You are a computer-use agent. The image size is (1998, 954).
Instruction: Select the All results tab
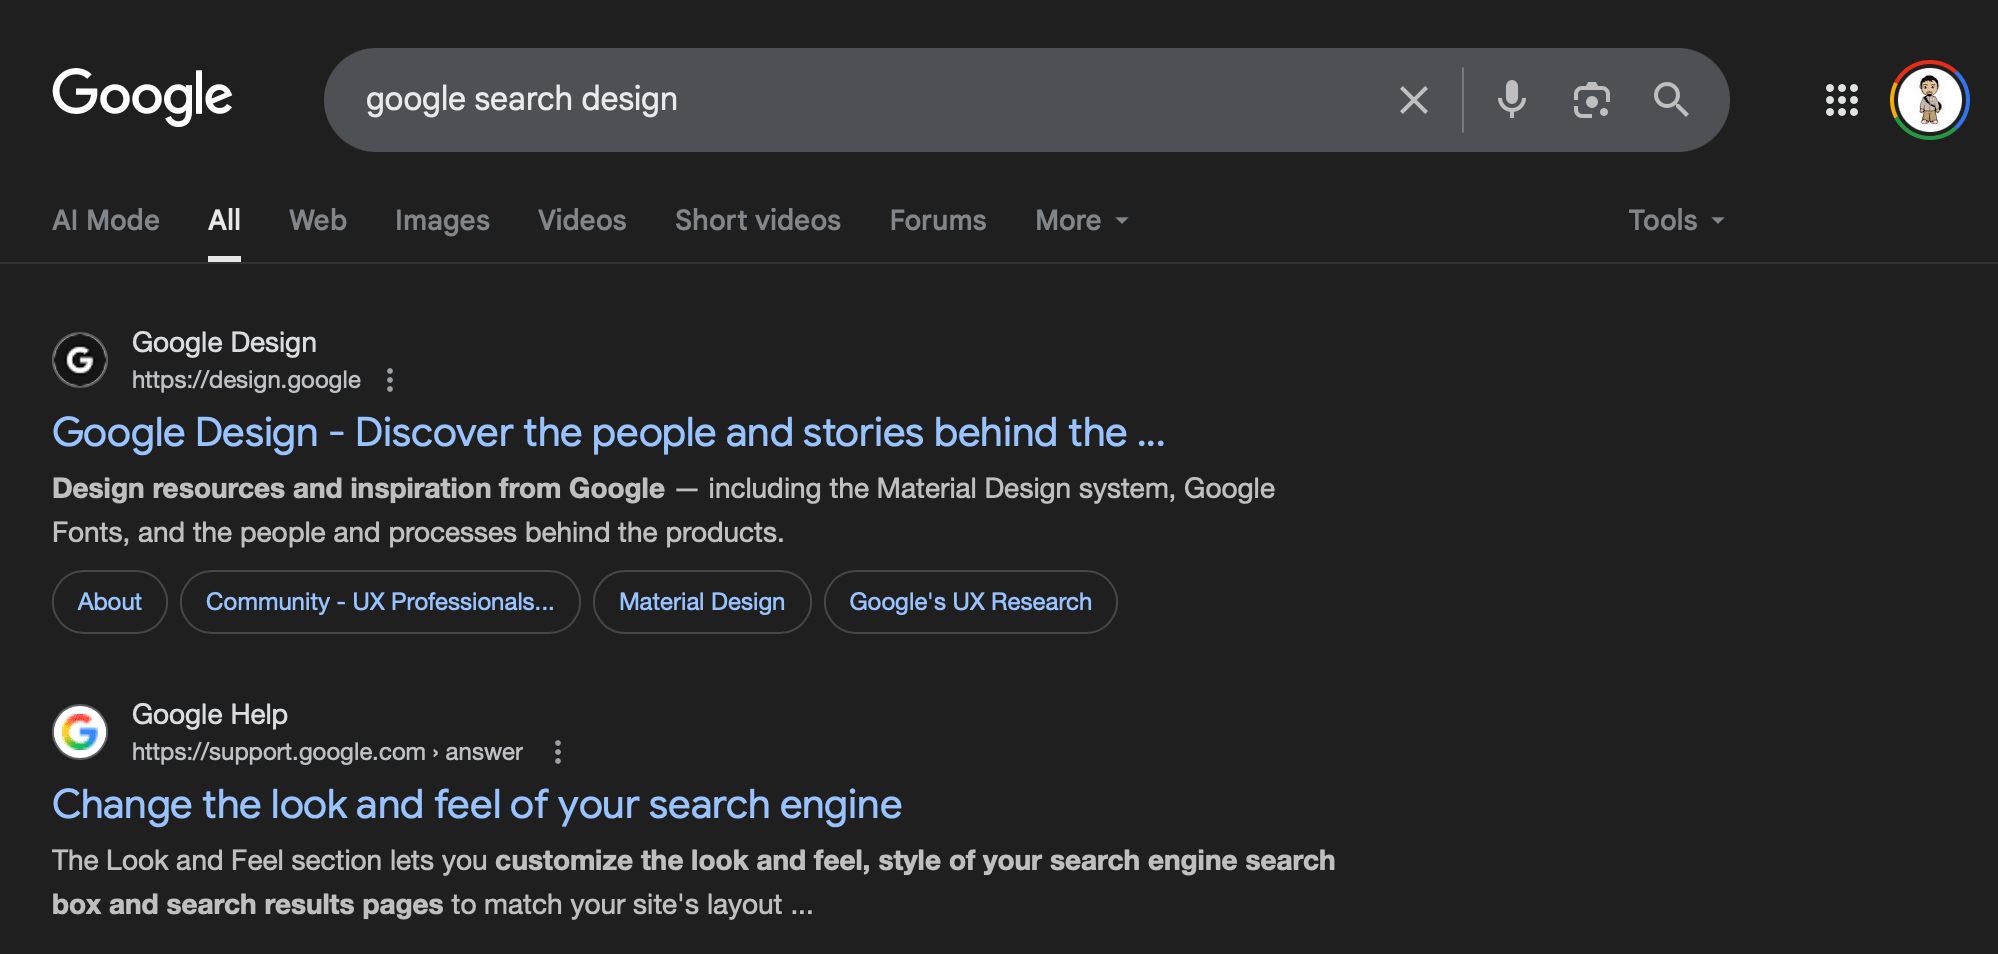tap(224, 220)
